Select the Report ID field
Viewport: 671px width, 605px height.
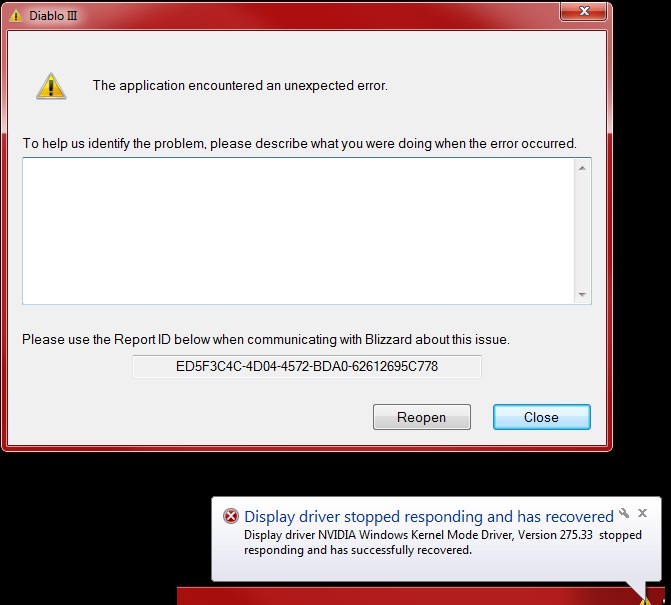307,367
